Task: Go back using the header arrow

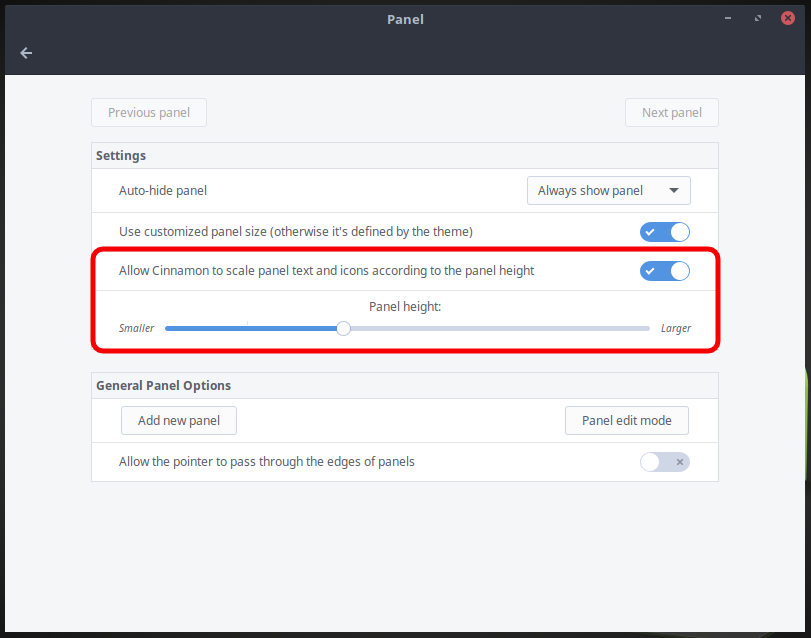Action: click(26, 53)
